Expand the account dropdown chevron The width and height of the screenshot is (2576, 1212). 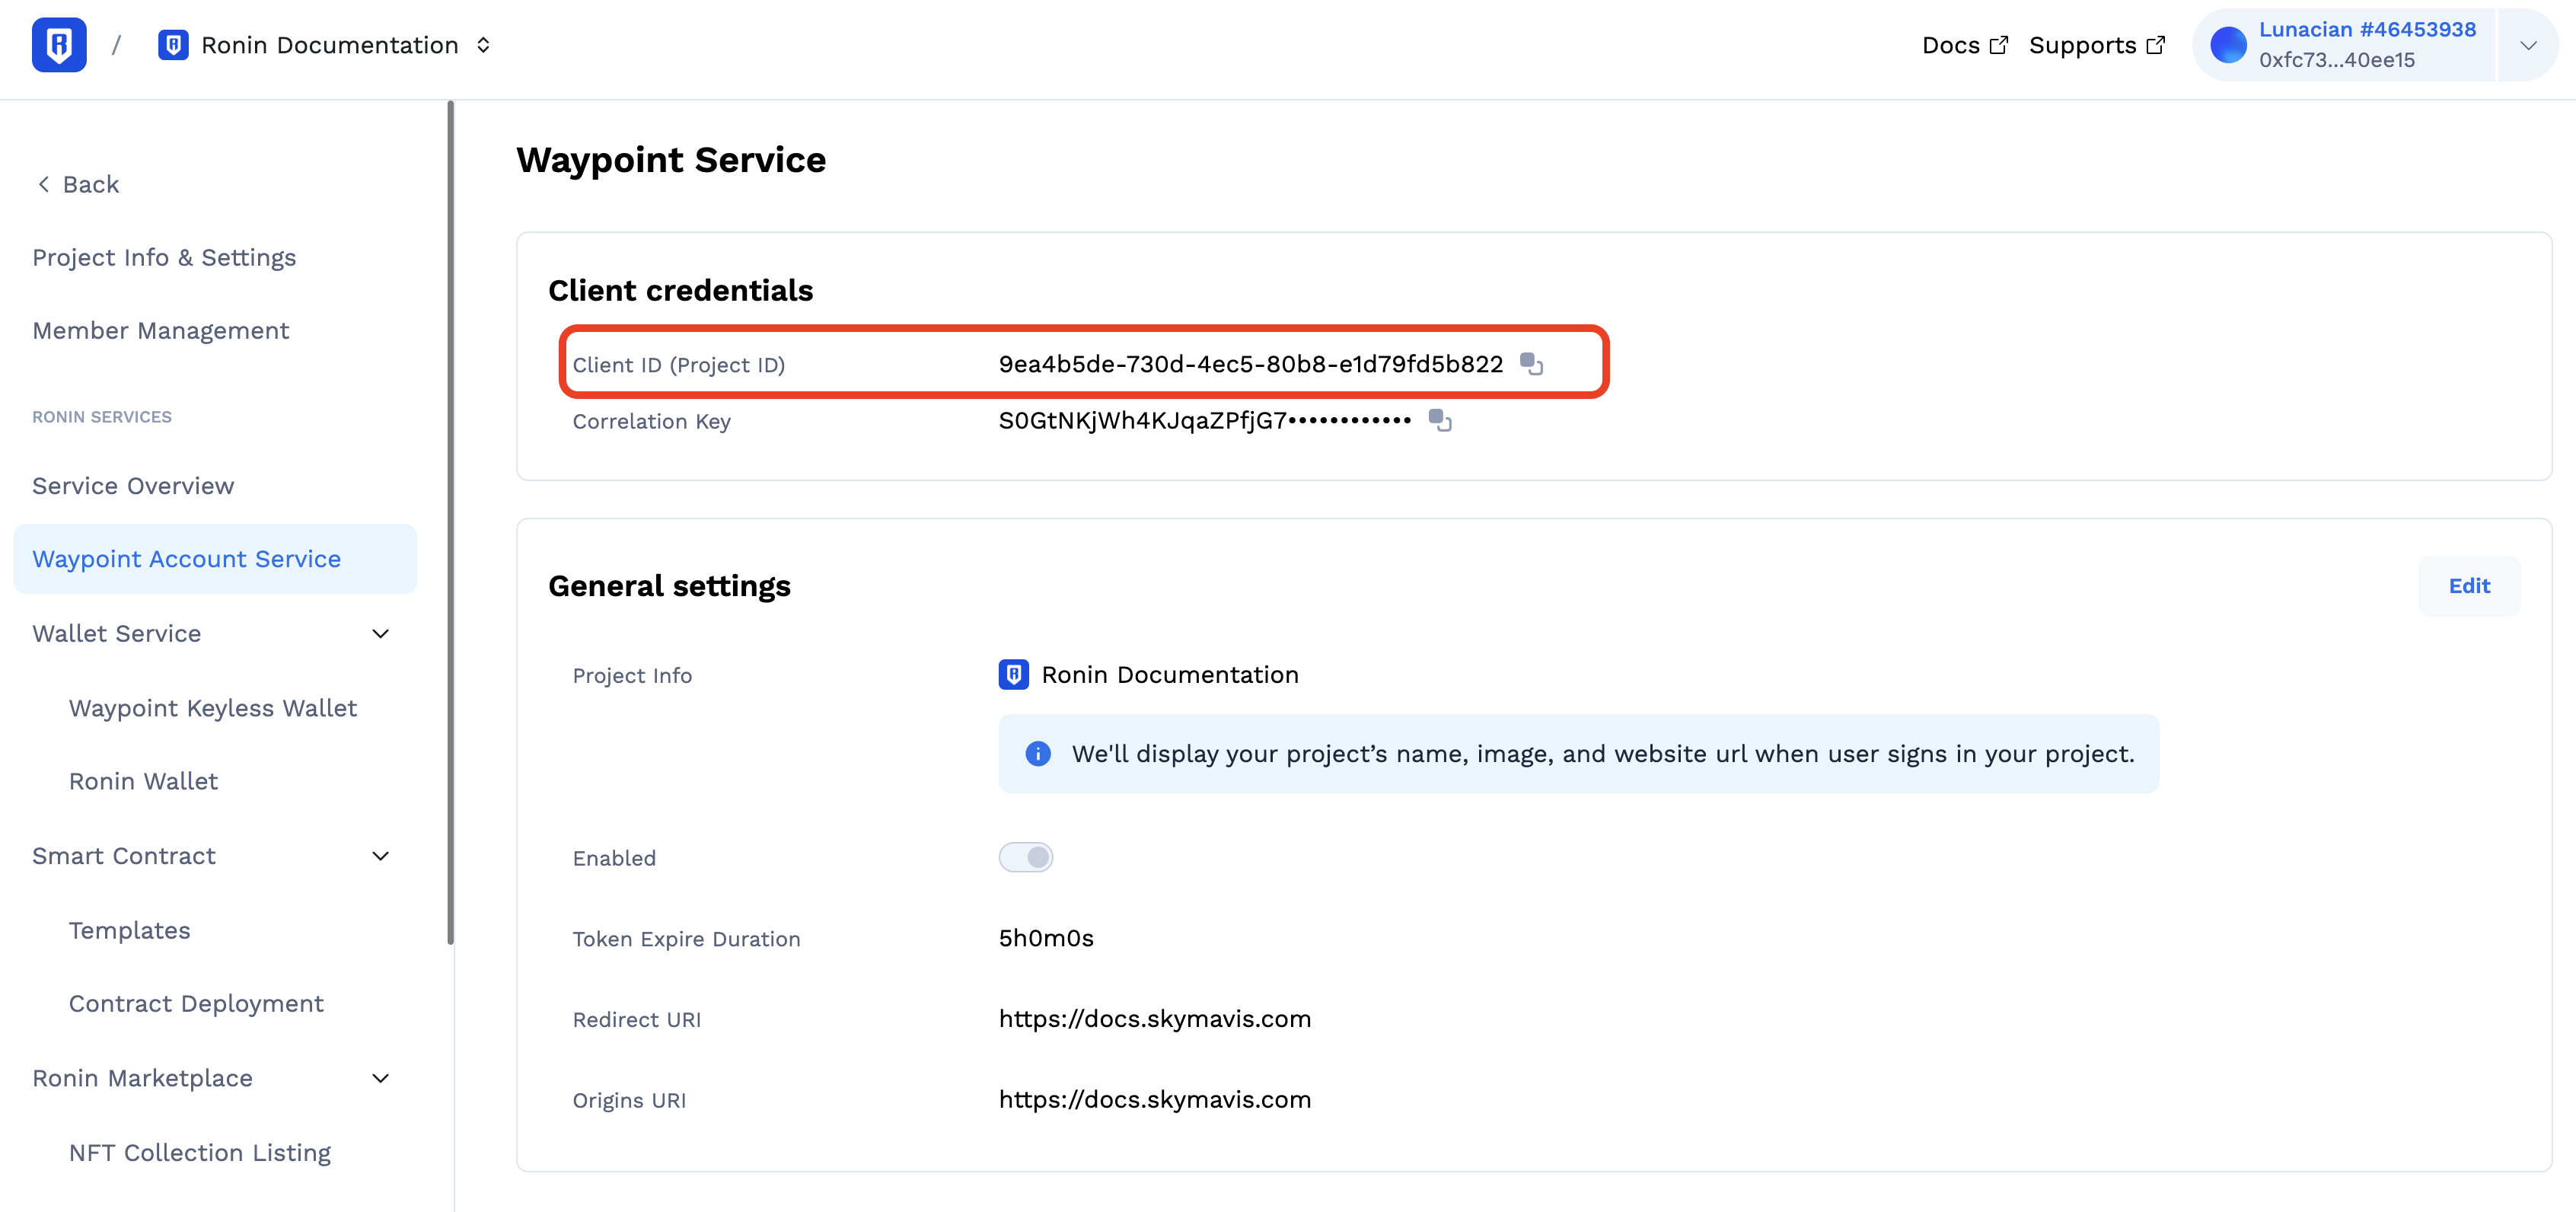click(x=2528, y=45)
